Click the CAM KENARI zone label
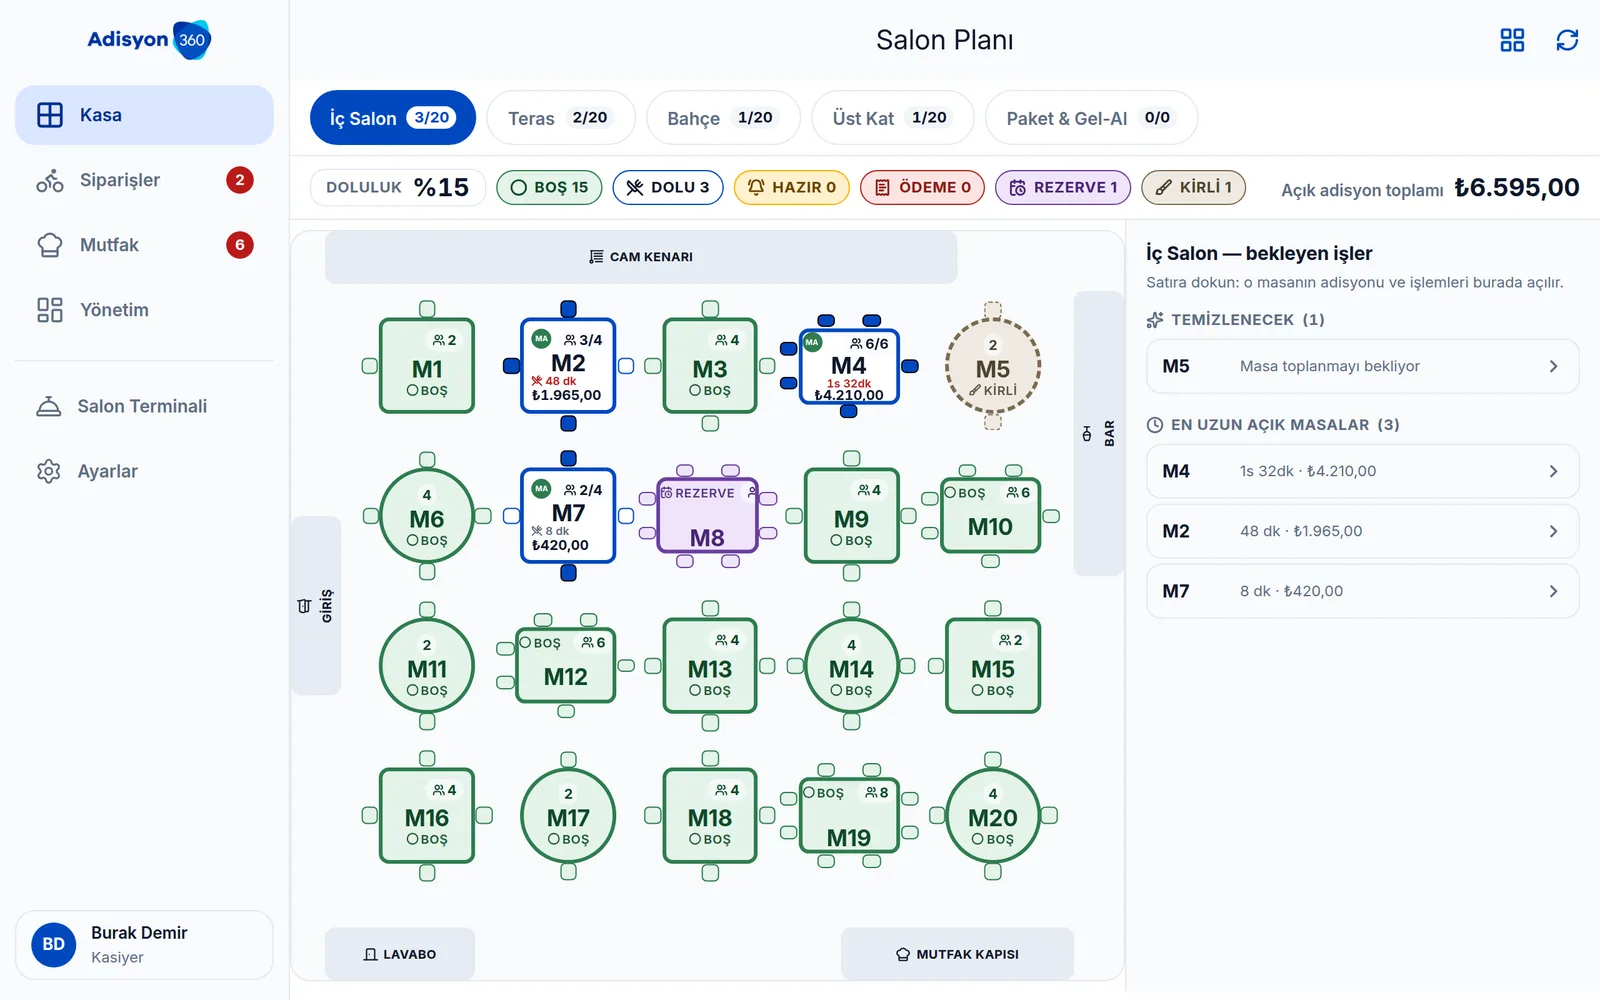The image size is (1600, 1000). point(641,257)
